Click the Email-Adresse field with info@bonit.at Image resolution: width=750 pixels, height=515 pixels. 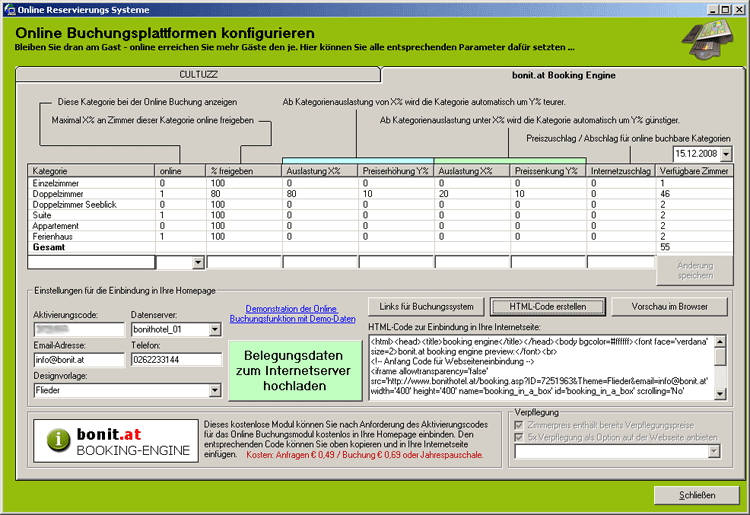coord(79,360)
